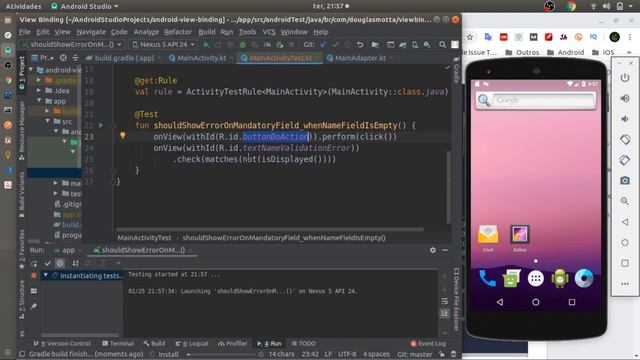Zoom the emulator display with magnifier

pos(625,201)
